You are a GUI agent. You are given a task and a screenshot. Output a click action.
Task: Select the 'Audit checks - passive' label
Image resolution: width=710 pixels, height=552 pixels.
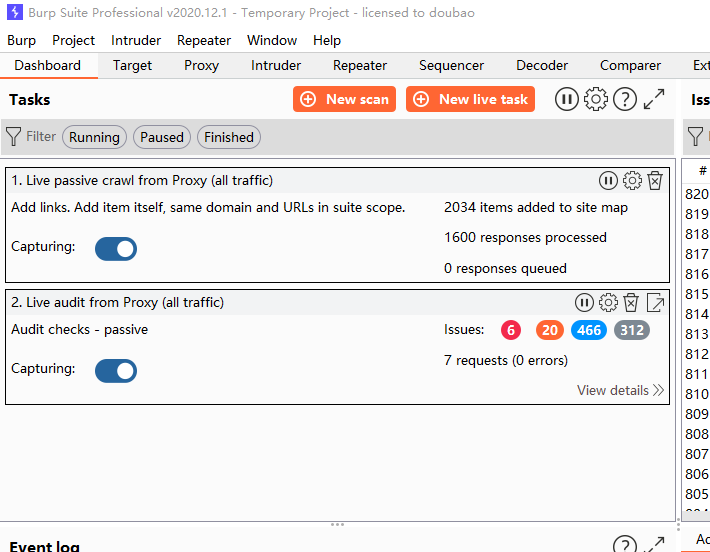tap(79, 330)
